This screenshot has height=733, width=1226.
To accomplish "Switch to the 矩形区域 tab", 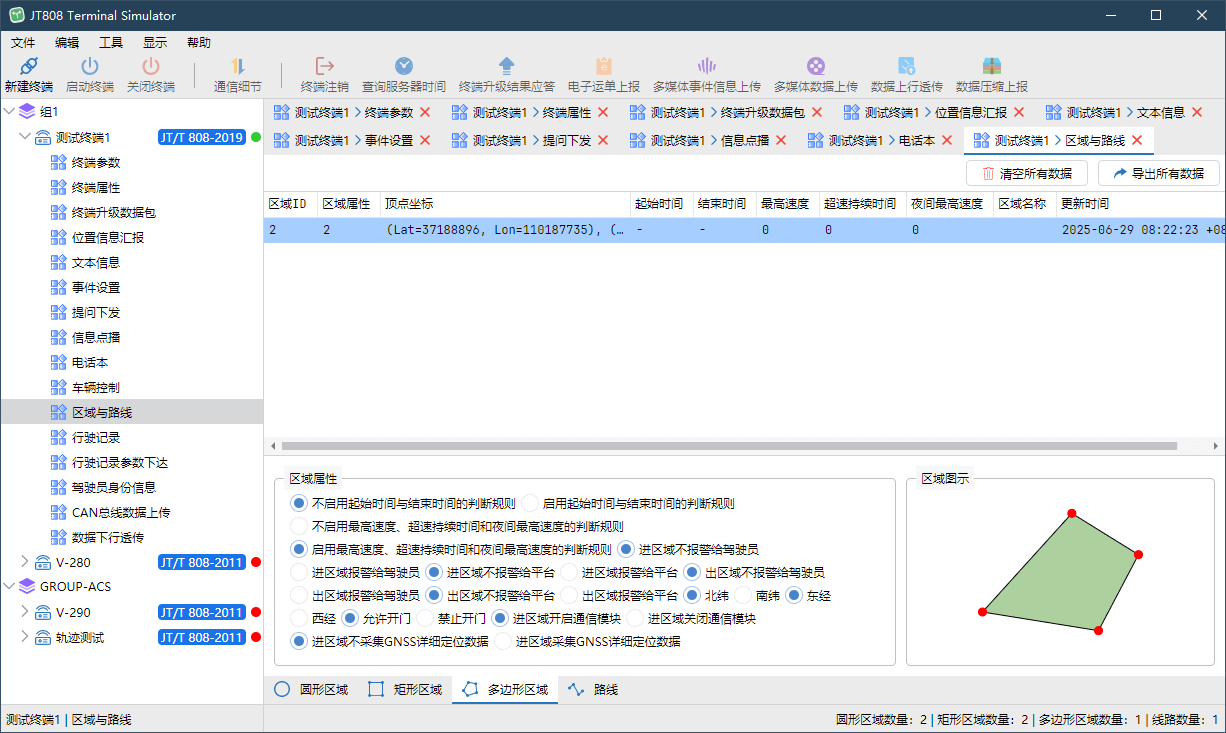I will 404,689.
